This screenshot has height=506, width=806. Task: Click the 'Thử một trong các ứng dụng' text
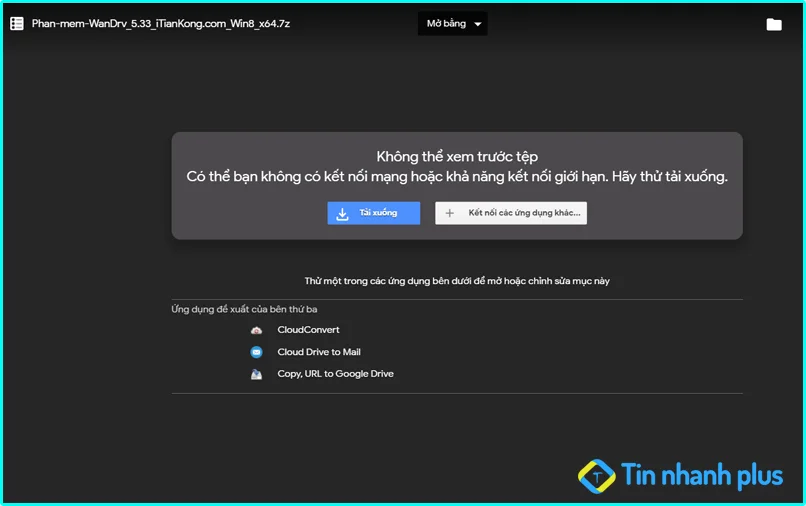457,281
